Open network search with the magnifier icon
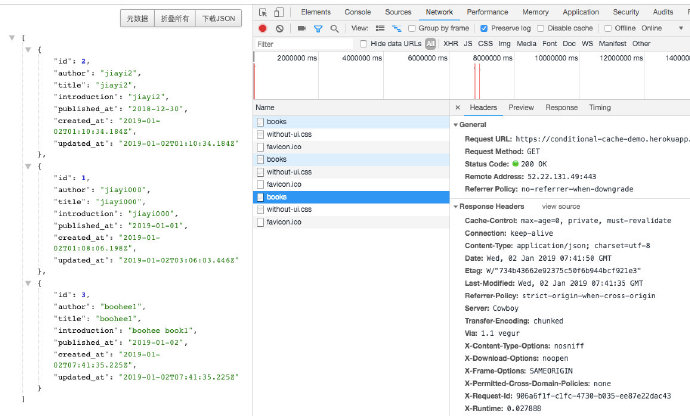This screenshot has width=690, height=416. pos(334,29)
